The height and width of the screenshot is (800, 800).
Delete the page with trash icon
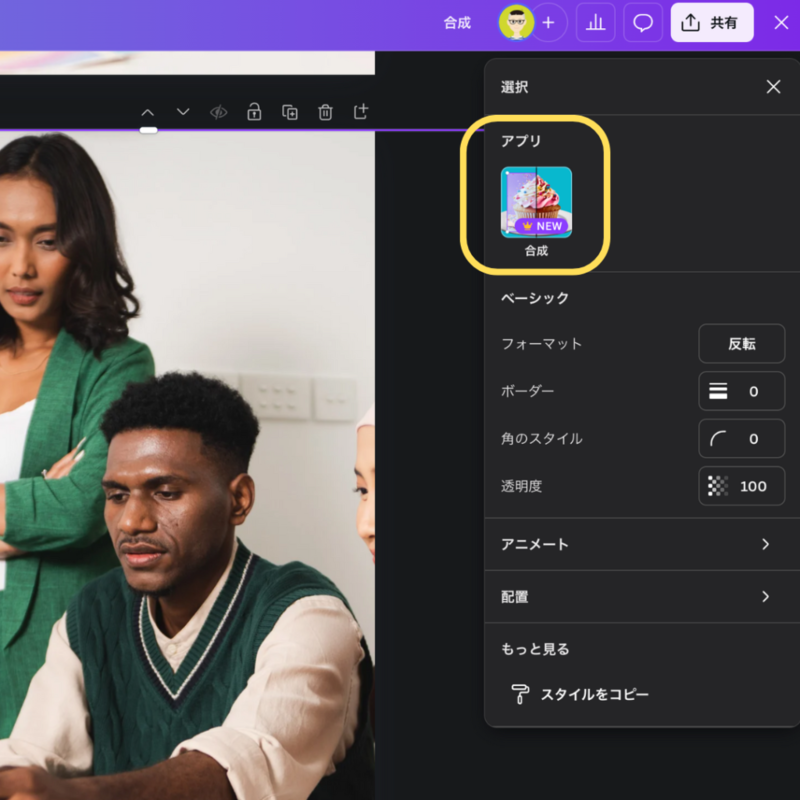coord(326,112)
